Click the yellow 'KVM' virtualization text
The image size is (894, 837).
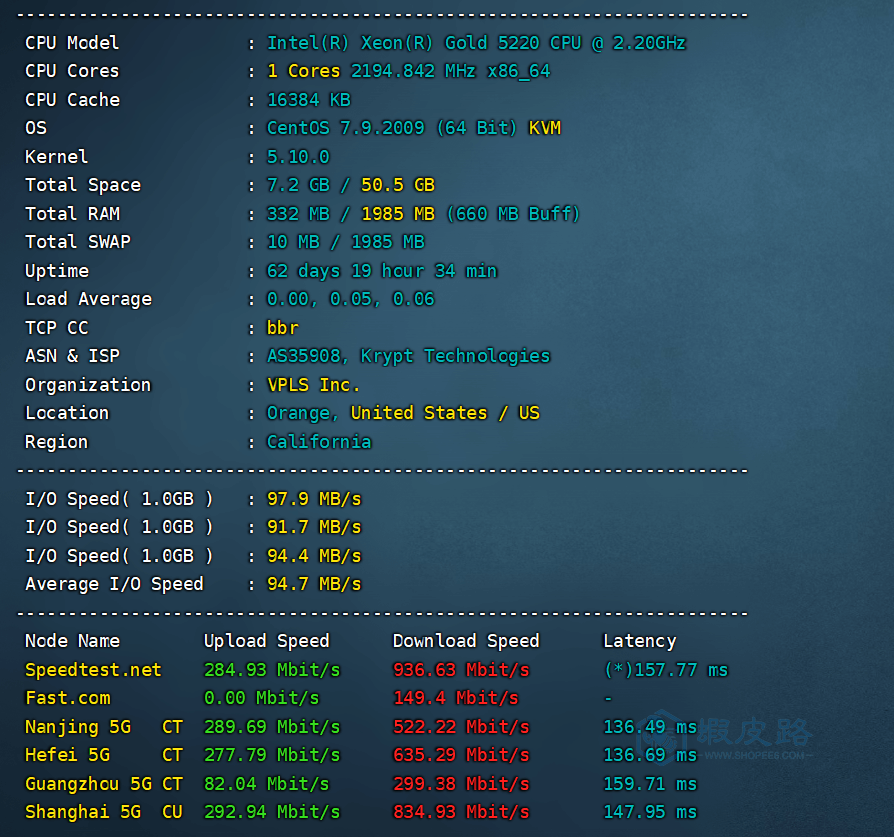pyautogui.click(x=544, y=128)
